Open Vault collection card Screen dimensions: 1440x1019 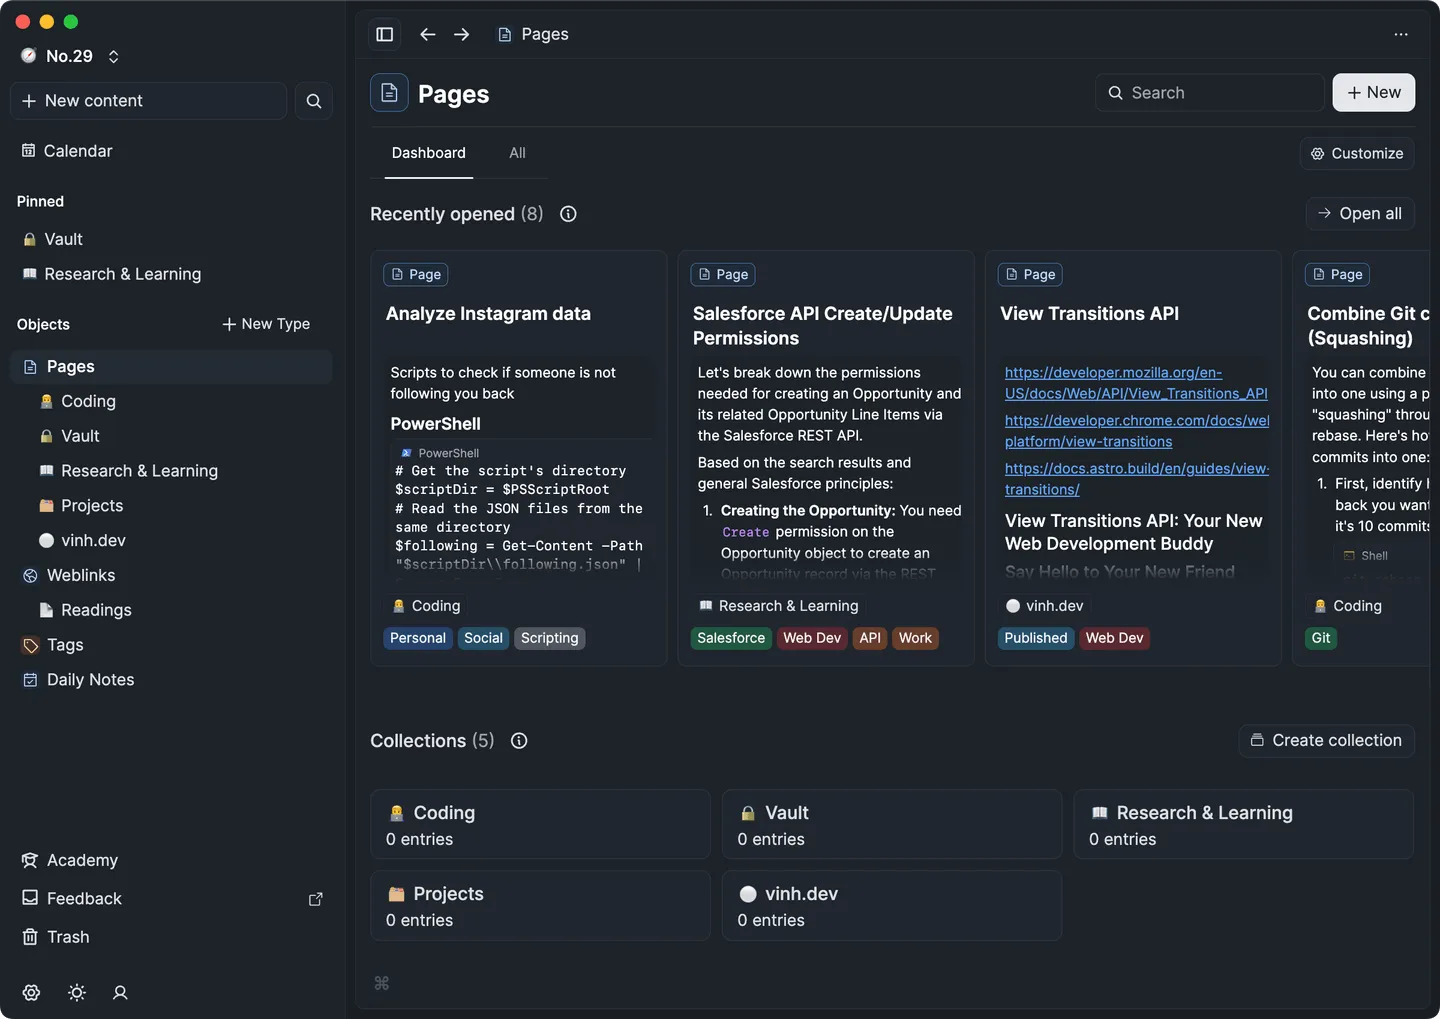pyautogui.click(x=892, y=825)
